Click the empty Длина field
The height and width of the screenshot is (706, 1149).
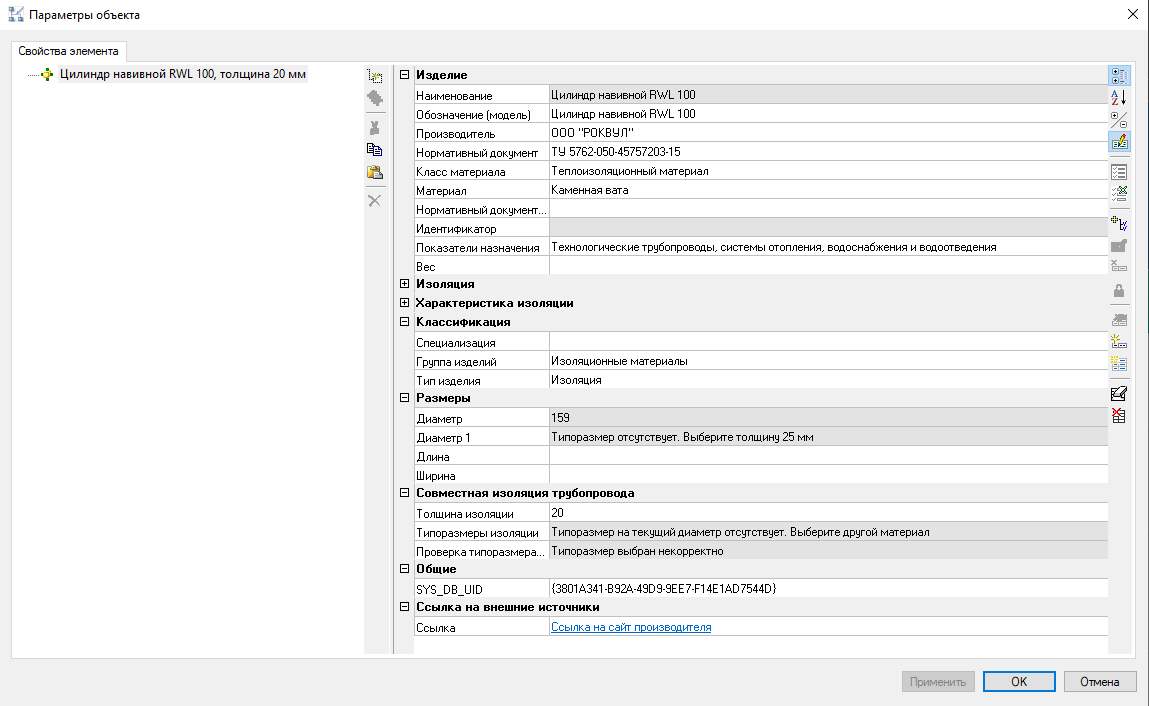(x=828, y=457)
